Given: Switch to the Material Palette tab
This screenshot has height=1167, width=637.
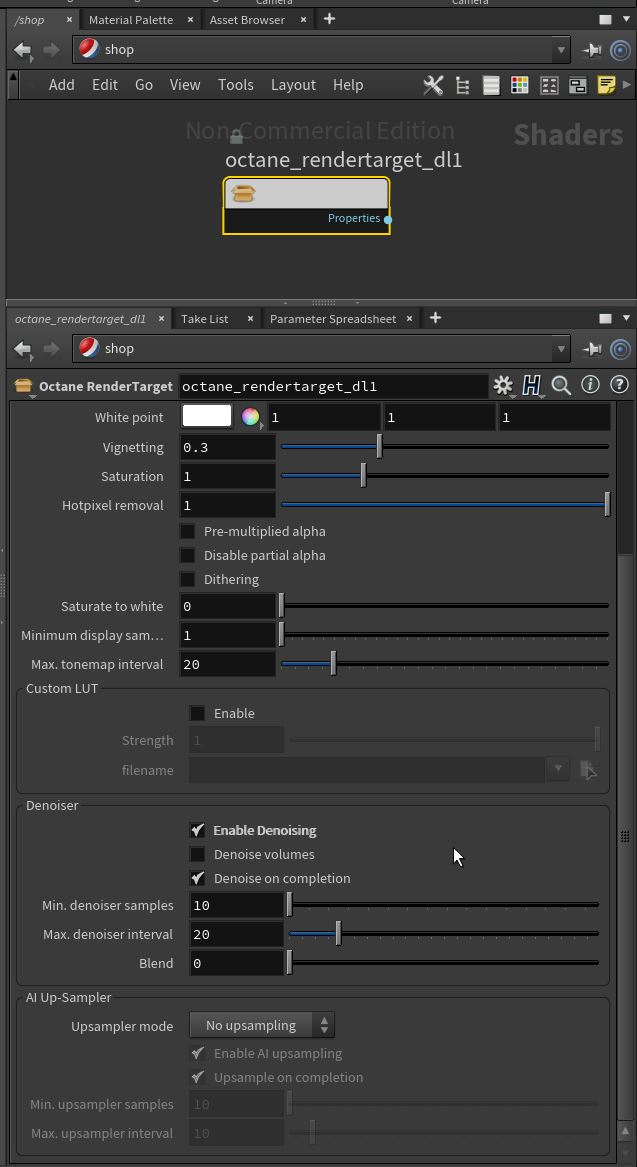Looking at the screenshot, I should [131, 20].
